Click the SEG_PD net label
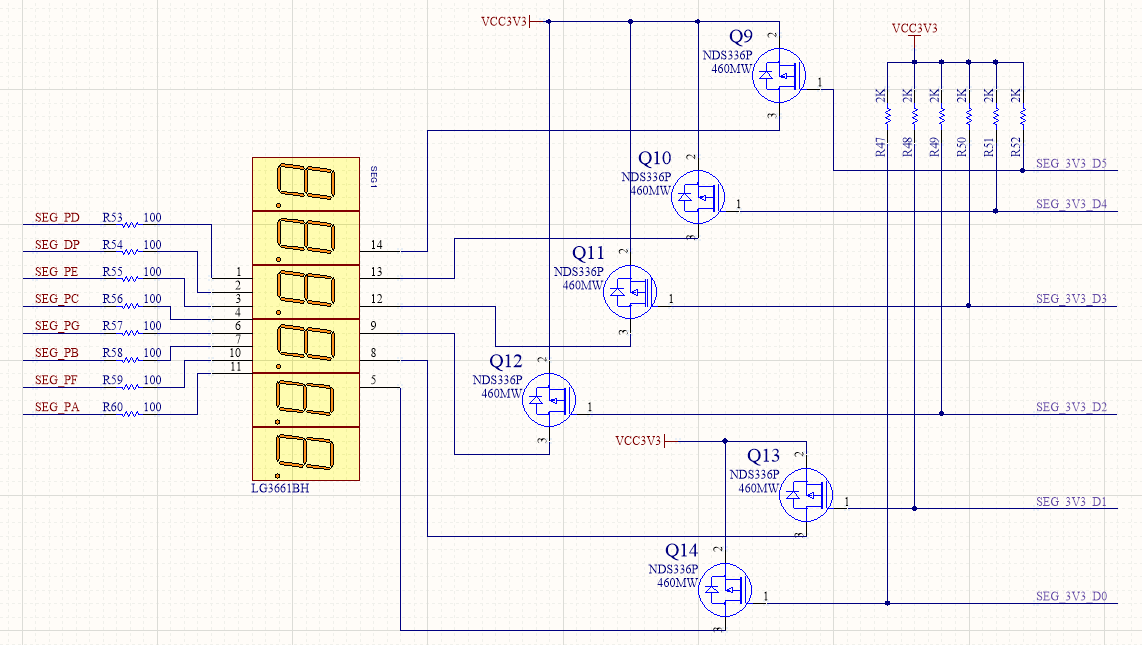The image size is (1142, 645). tap(57, 218)
